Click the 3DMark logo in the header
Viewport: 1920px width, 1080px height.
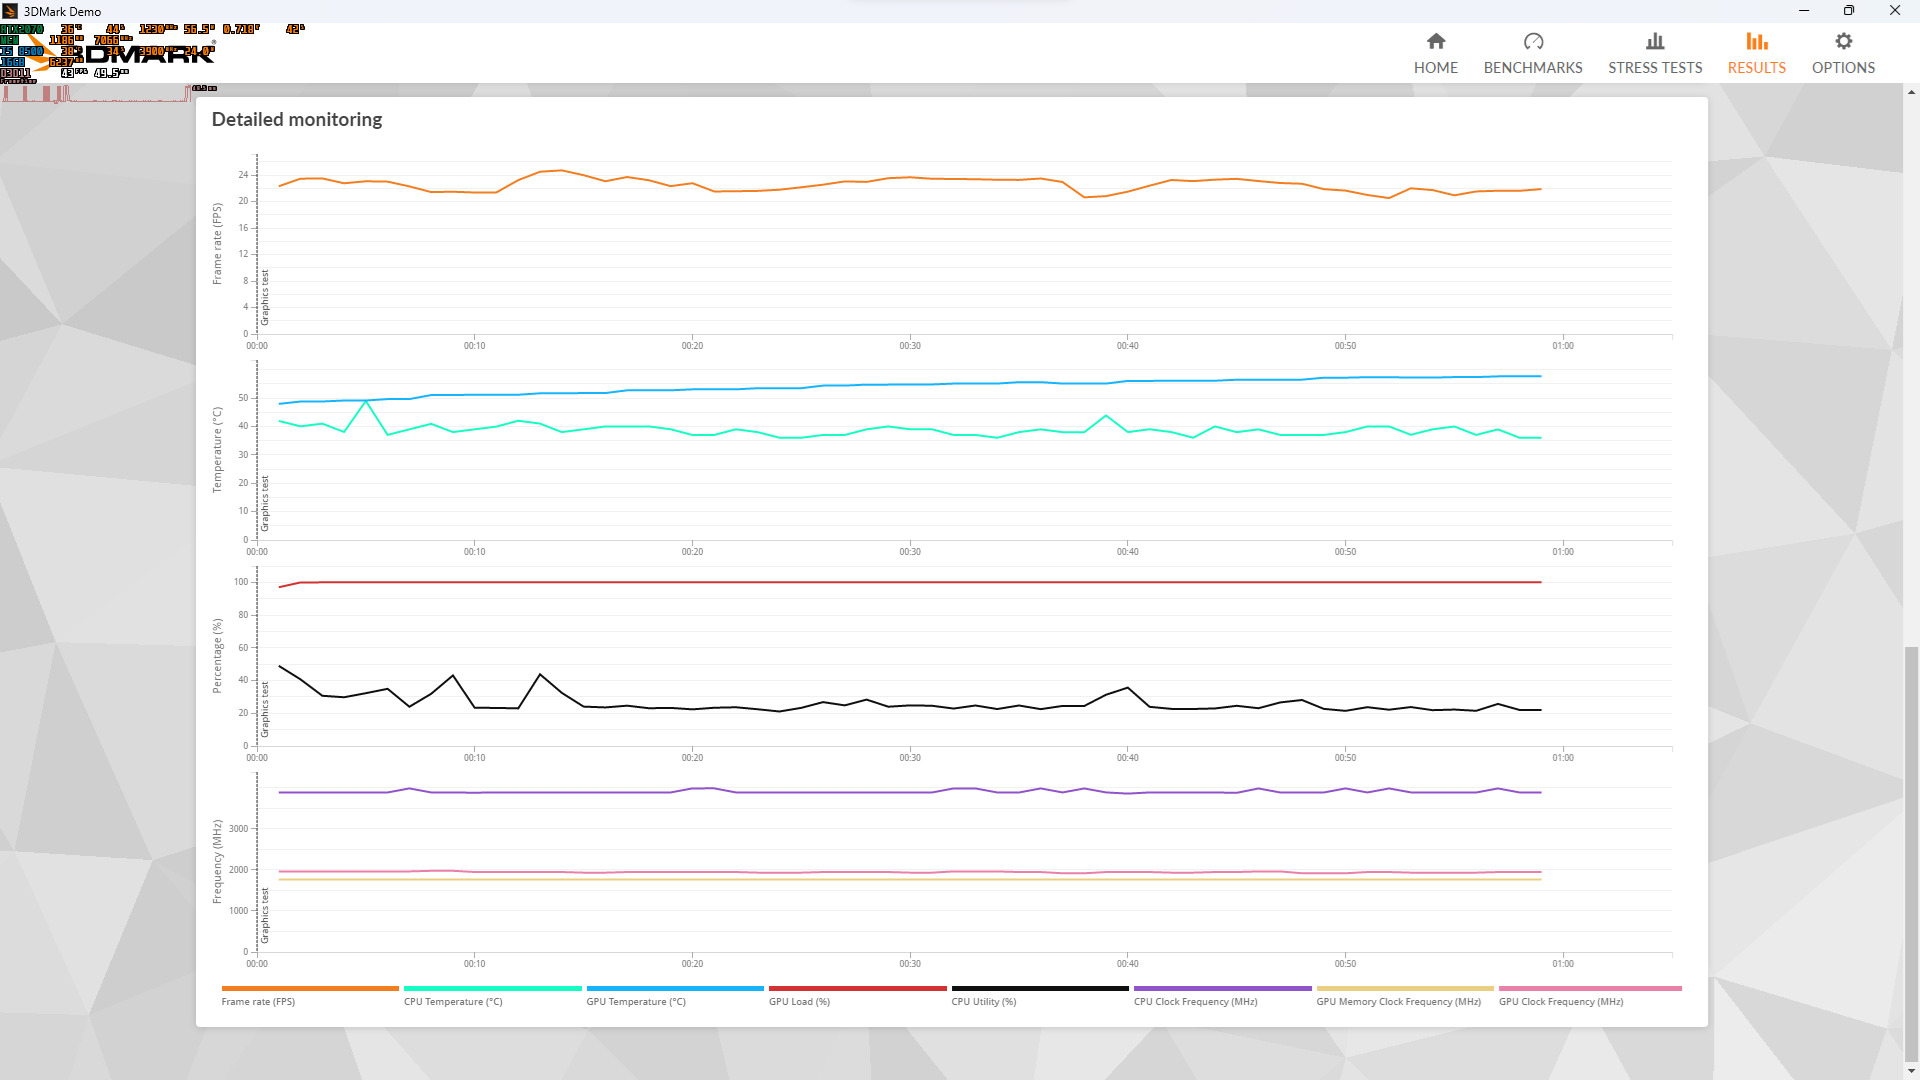[x=150, y=54]
